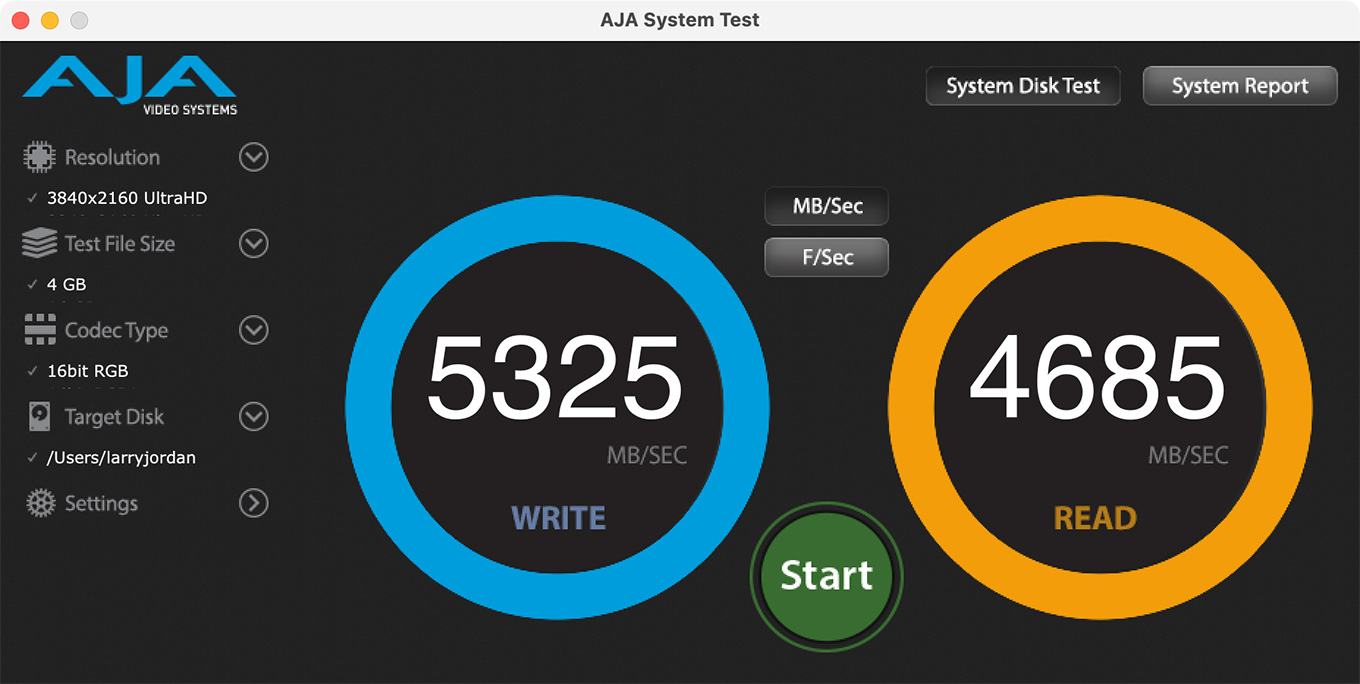Close the AJA System Test window
The height and width of the screenshot is (684, 1360).
[21, 20]
